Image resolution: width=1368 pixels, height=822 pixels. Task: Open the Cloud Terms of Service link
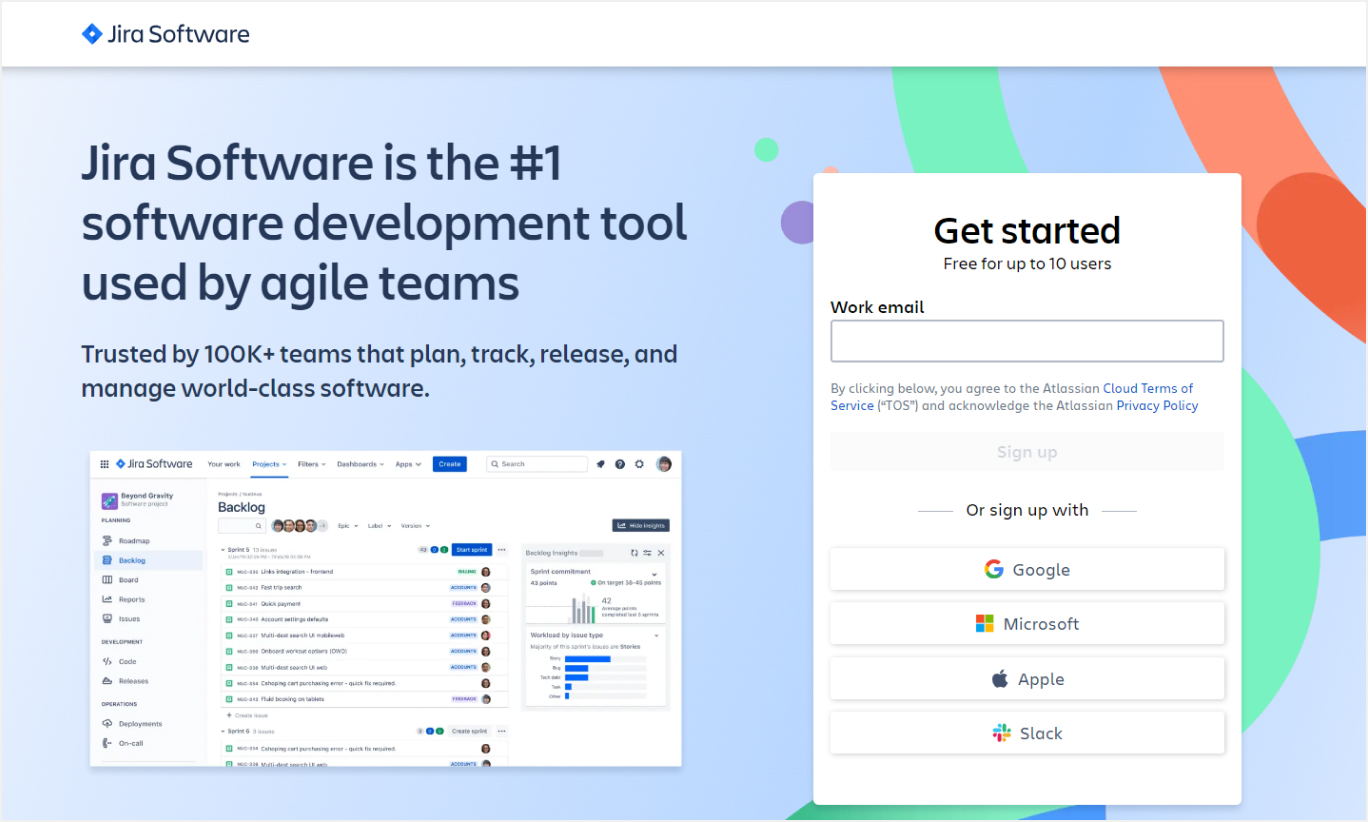click(x=1147, y=388)
